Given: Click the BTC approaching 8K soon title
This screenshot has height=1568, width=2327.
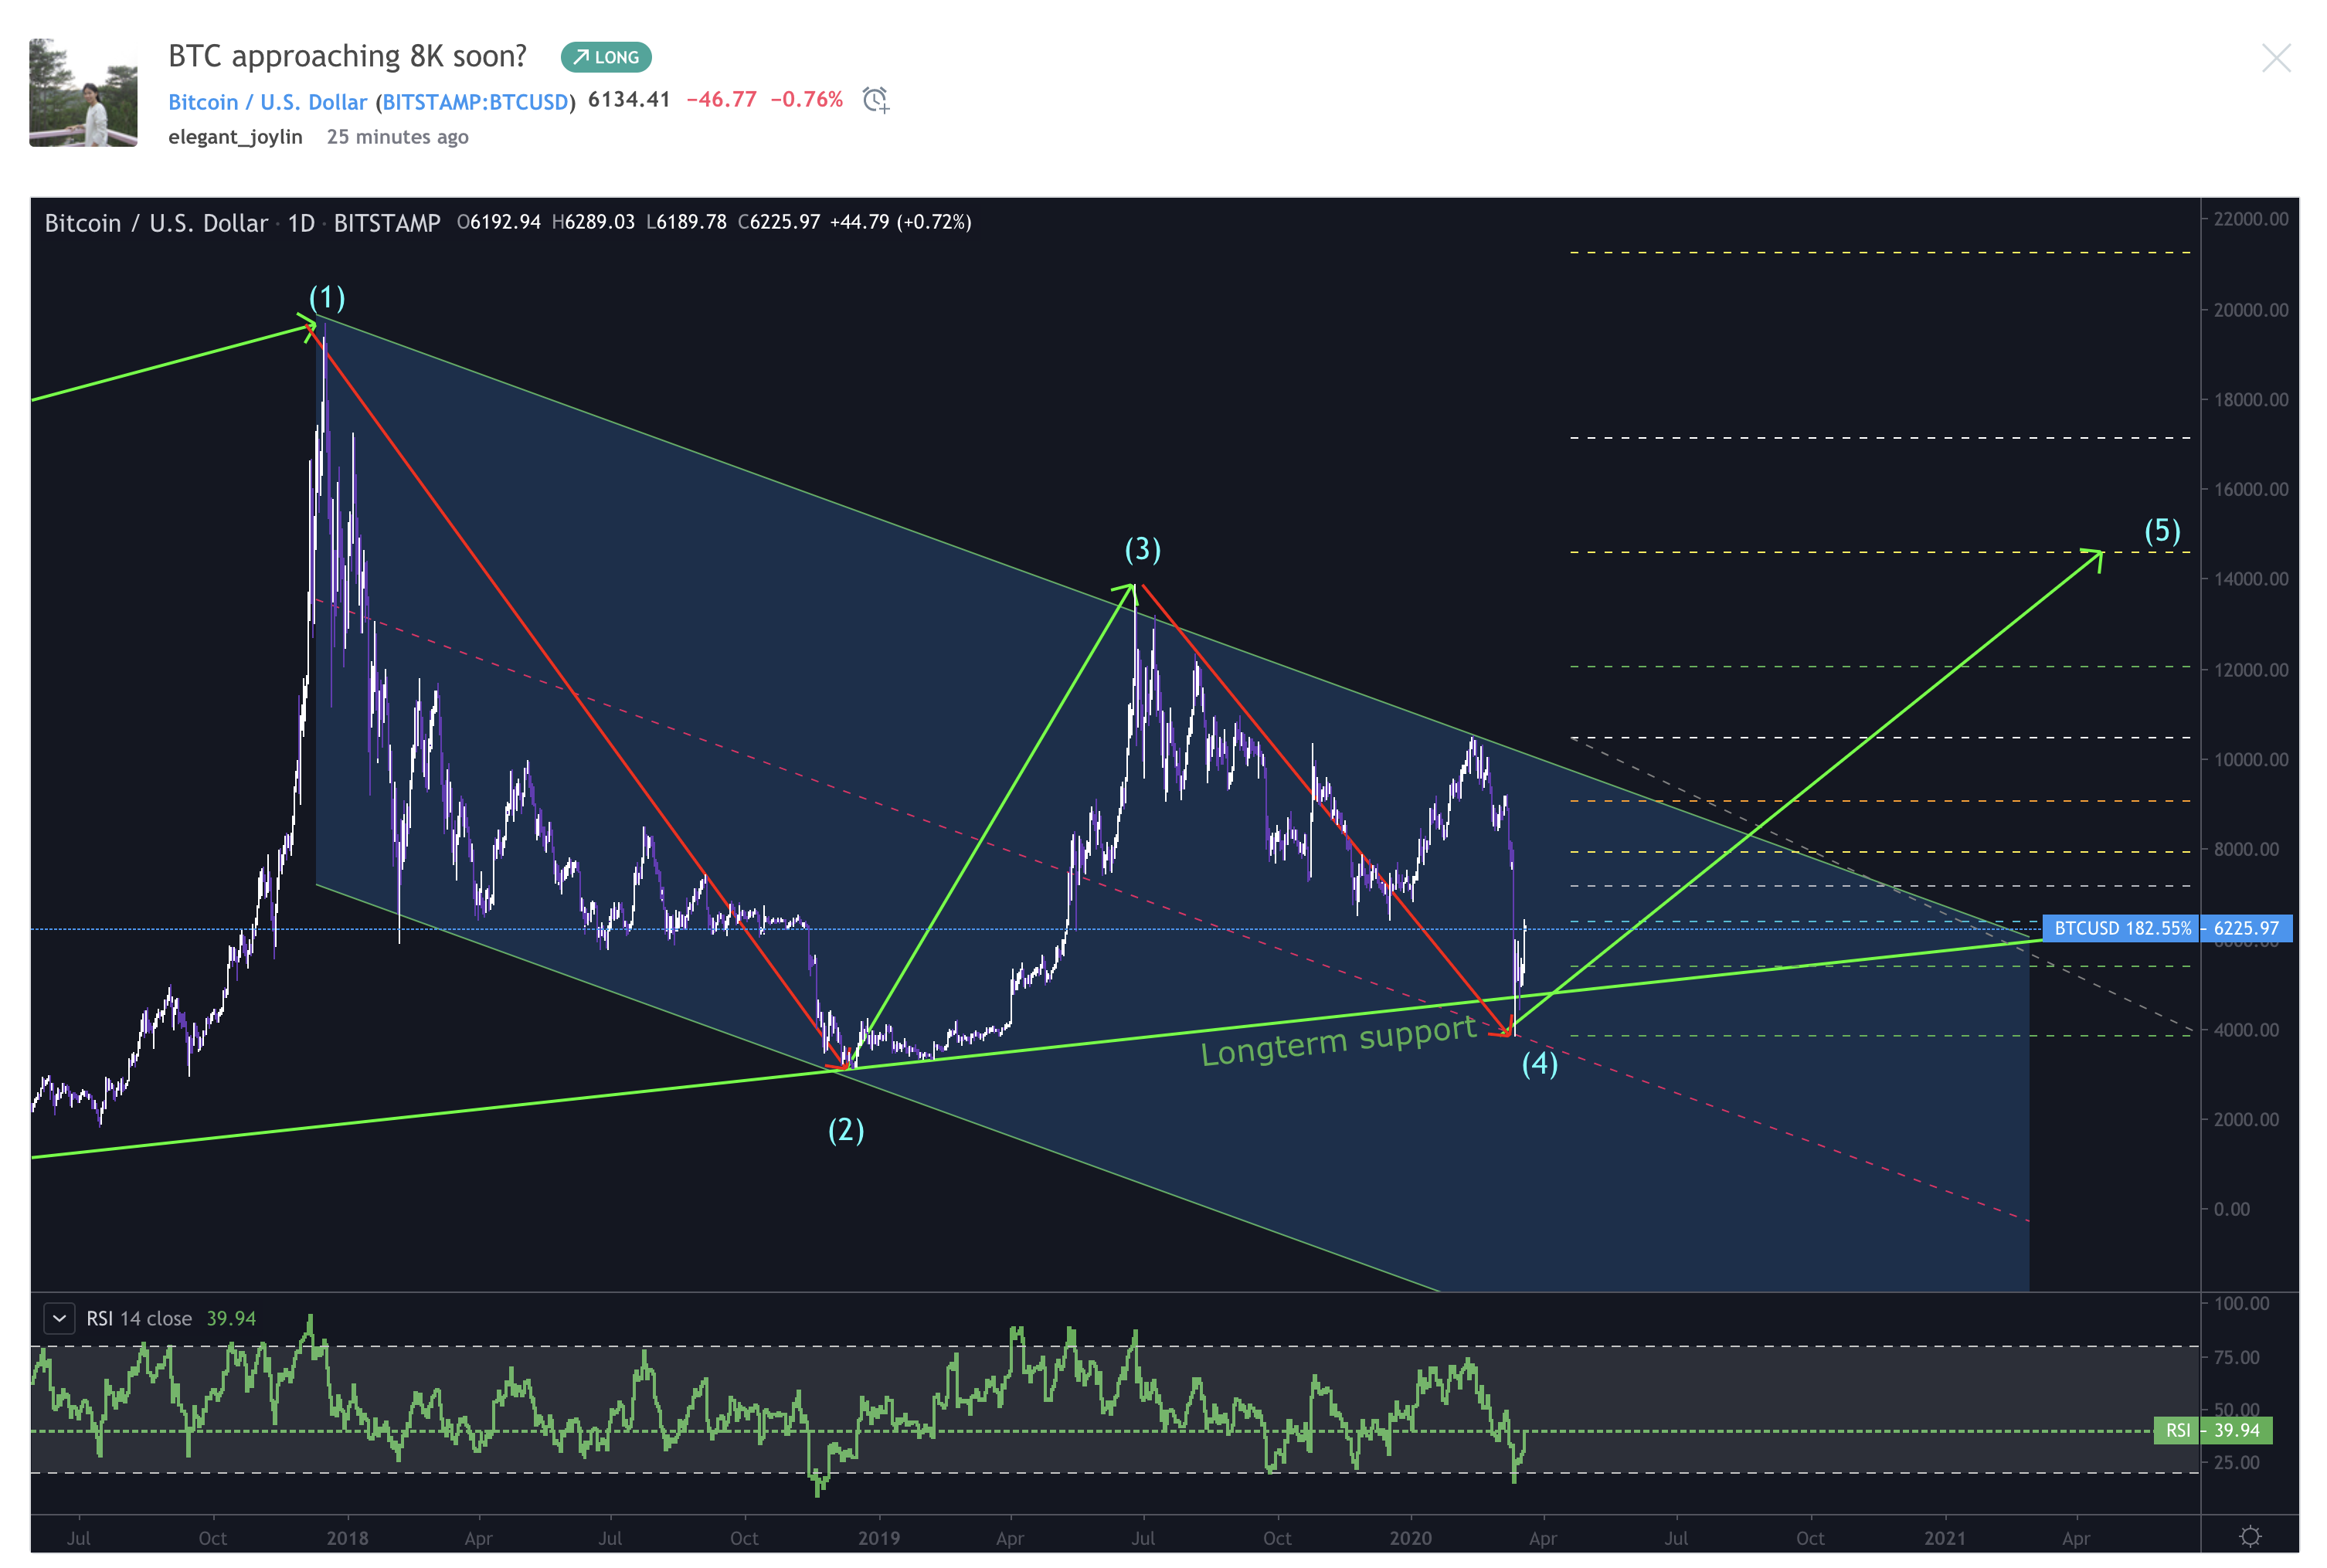Looking at the screenshot, I should coord(347,56).
